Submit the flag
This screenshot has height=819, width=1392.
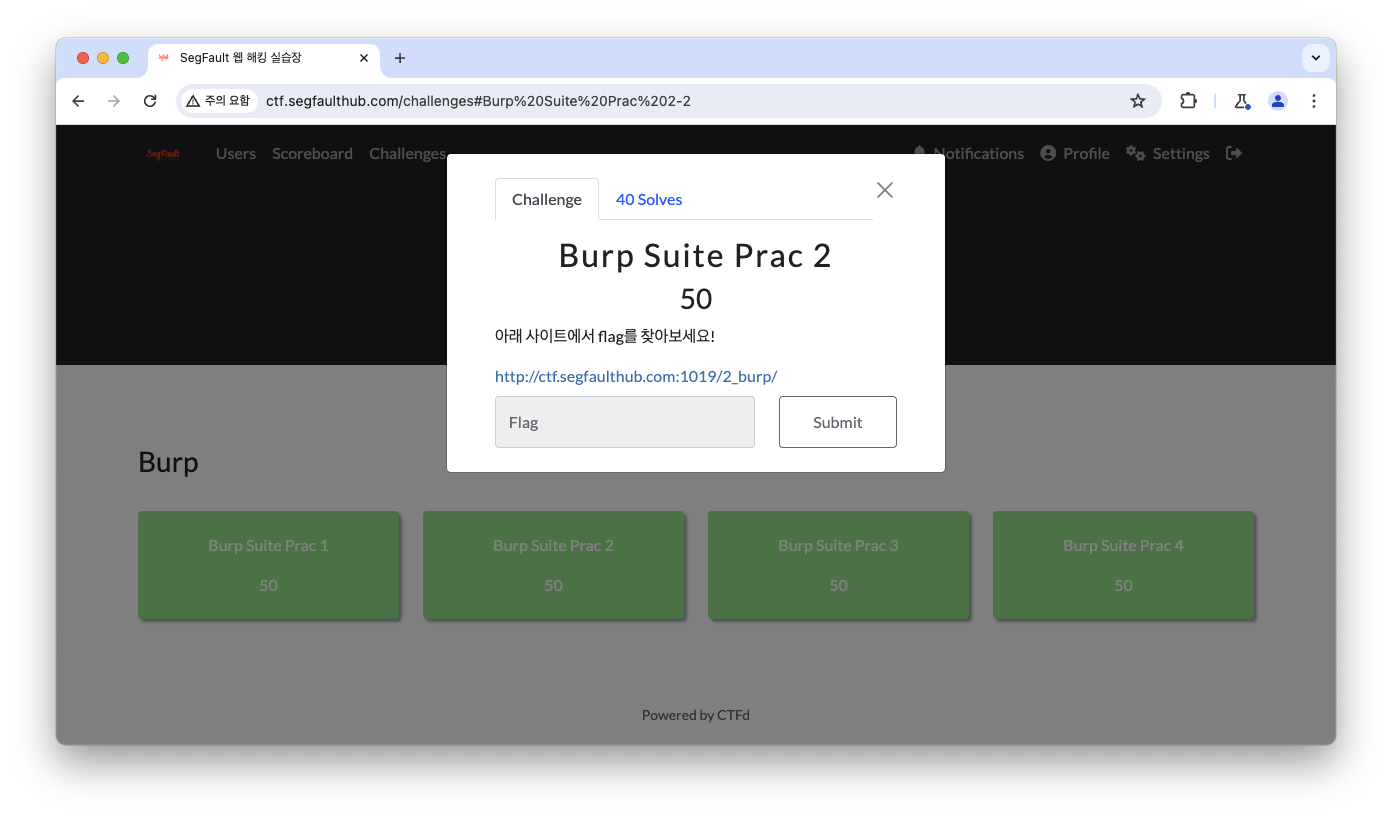(x=838, y=422)
